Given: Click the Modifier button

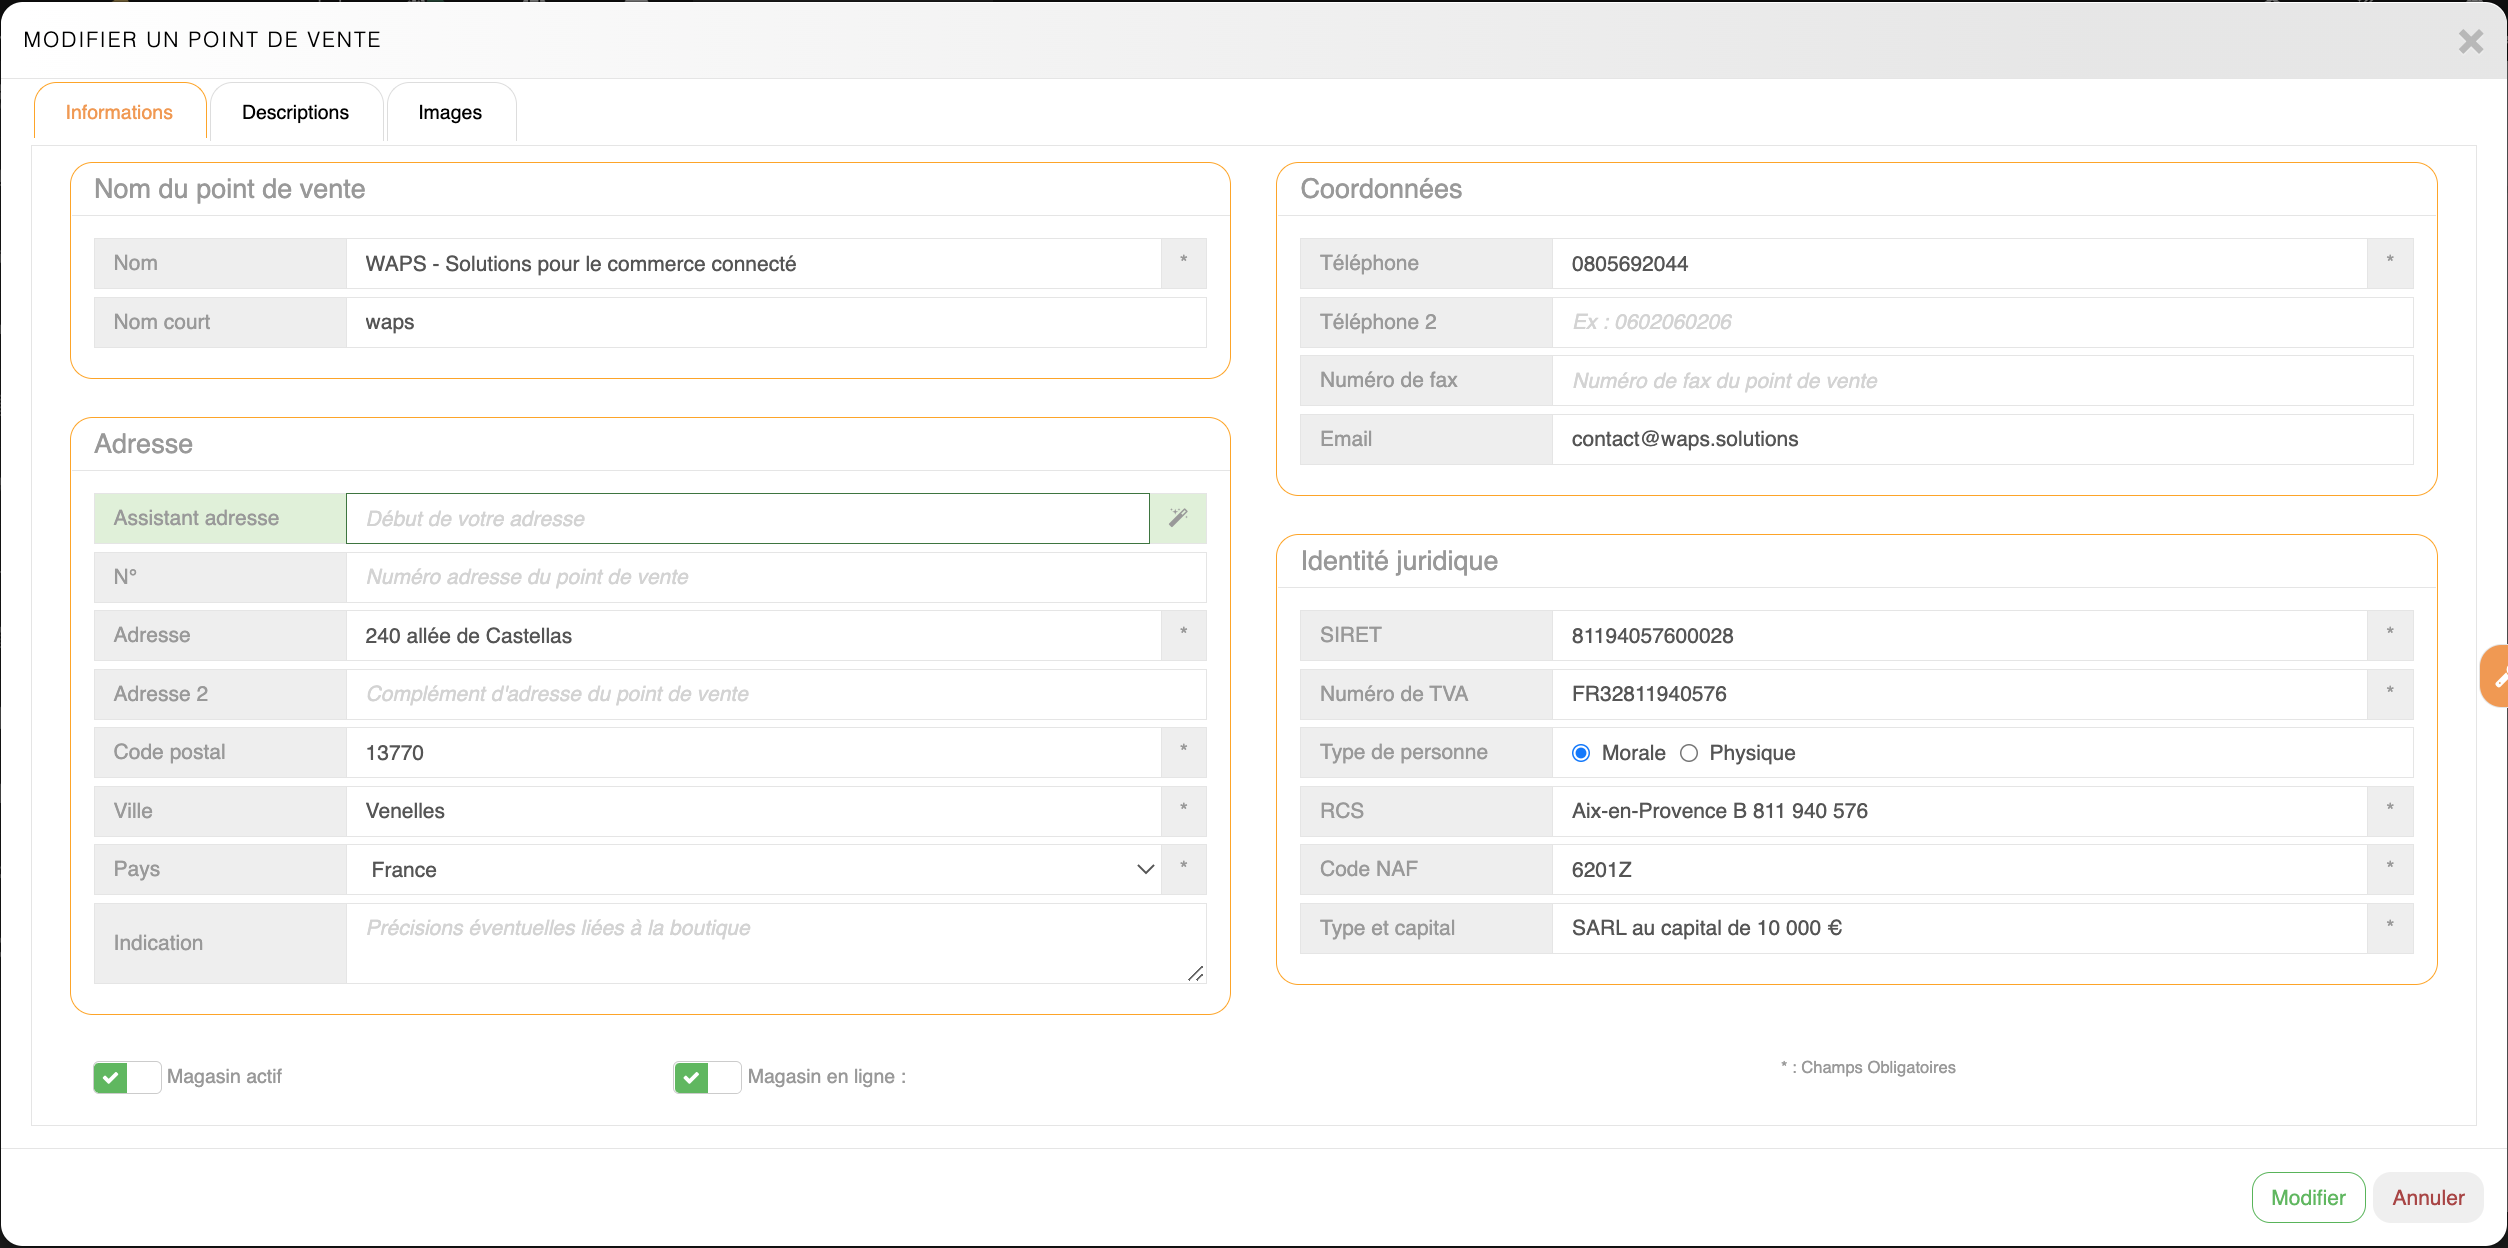Looking at the screenshot, I should click(2307, 1197).
